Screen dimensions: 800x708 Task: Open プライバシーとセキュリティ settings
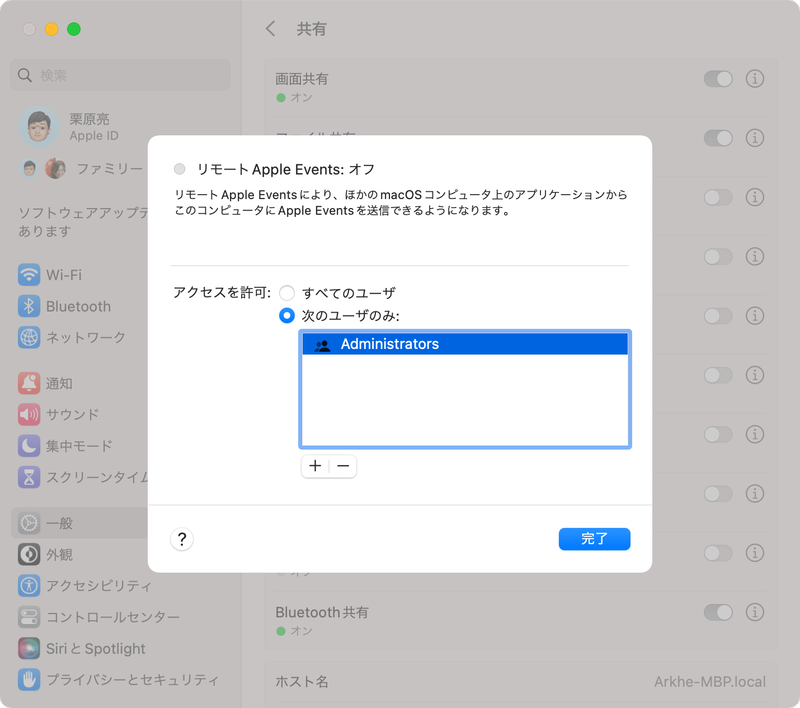110,679
